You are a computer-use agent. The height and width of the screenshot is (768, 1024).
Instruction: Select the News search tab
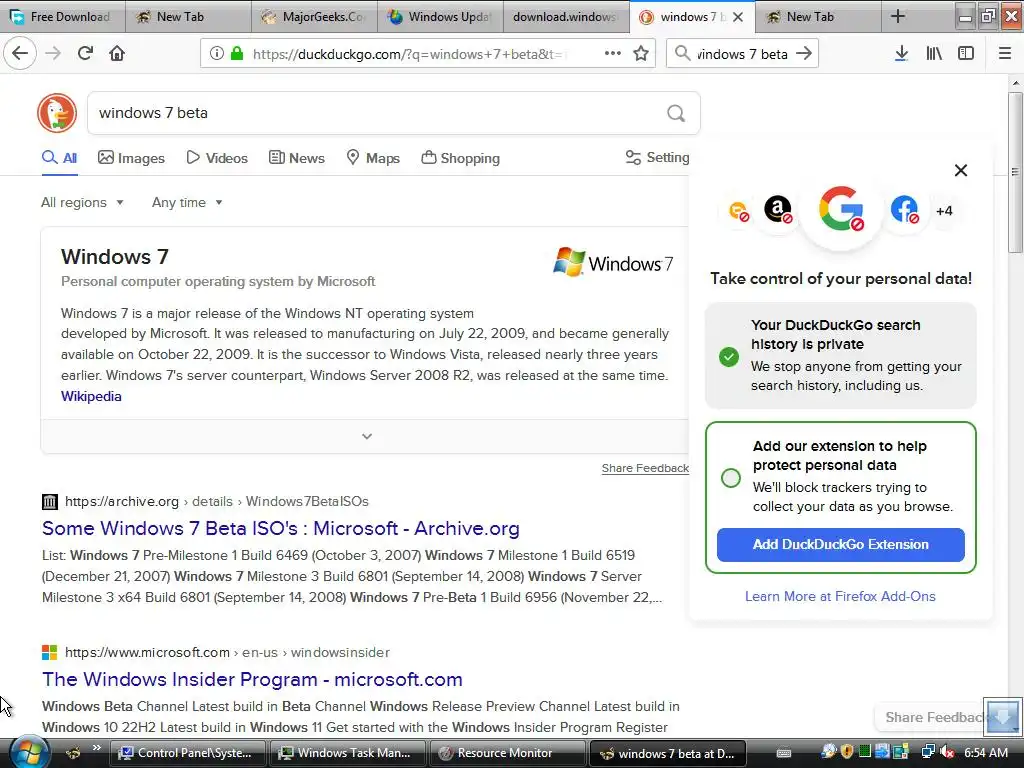[x=296, y=158]
